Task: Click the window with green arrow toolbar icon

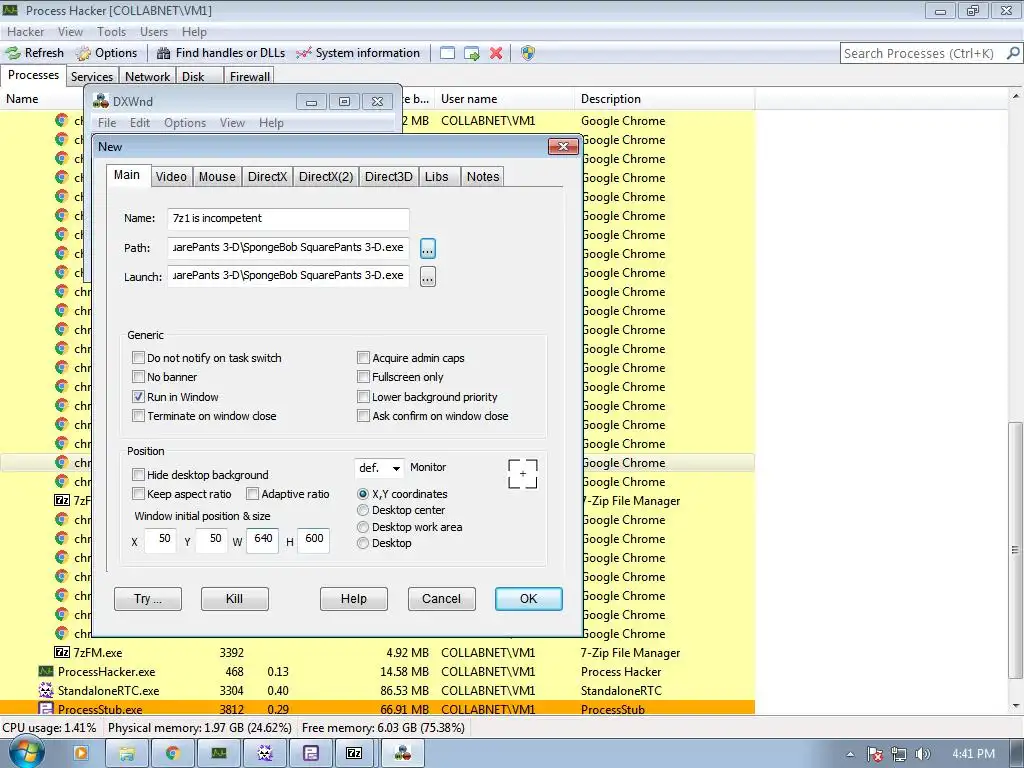Action: tap(472, 53)
